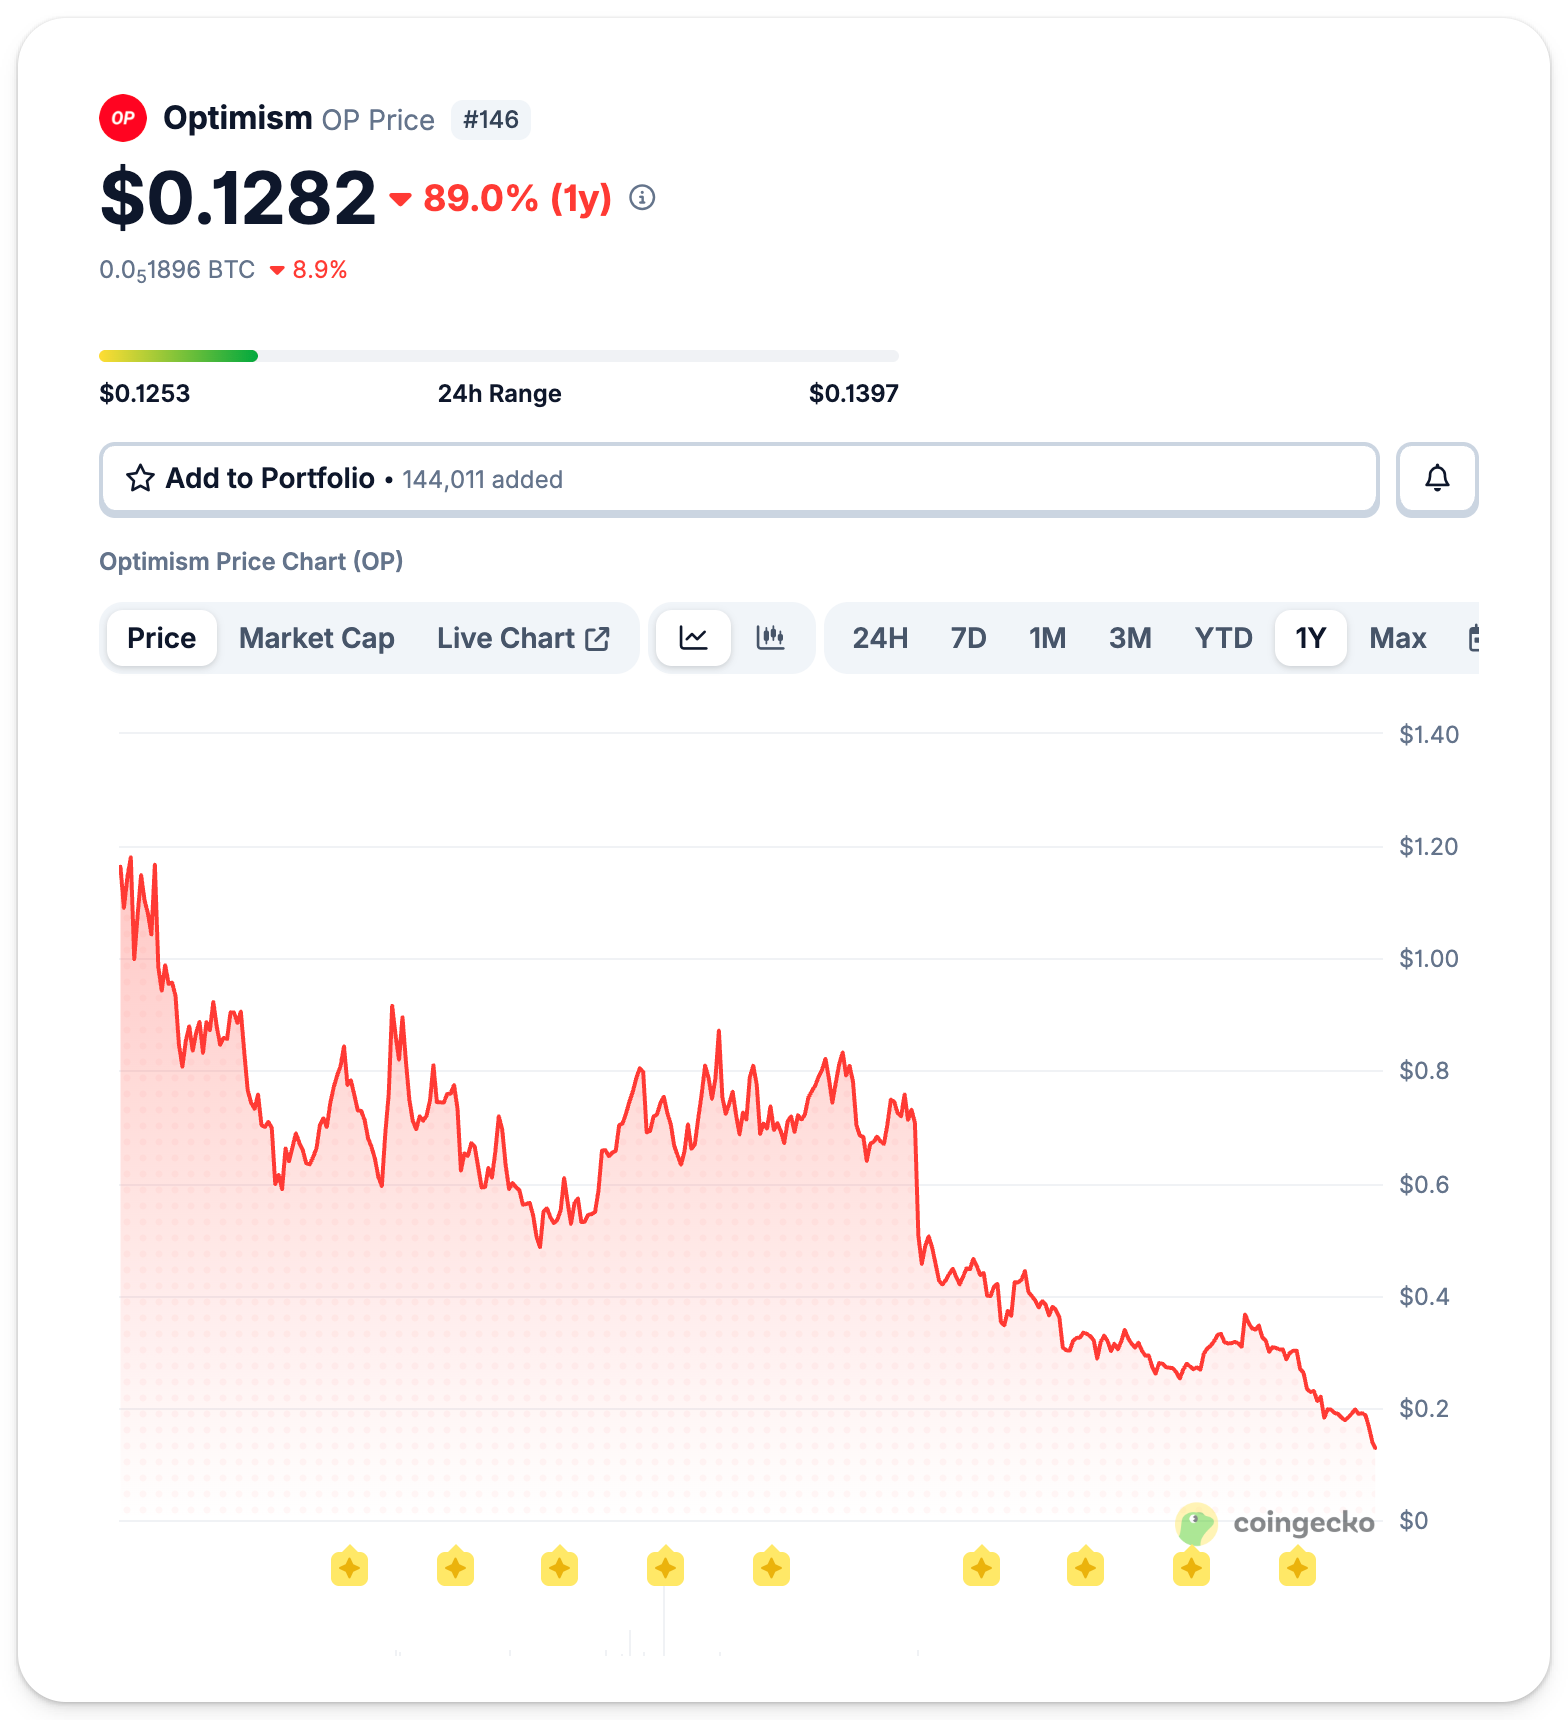Click the #146 rank badge
Image resolution: width=1568 pixels, height=1720 pixels.
pos(490,120)
